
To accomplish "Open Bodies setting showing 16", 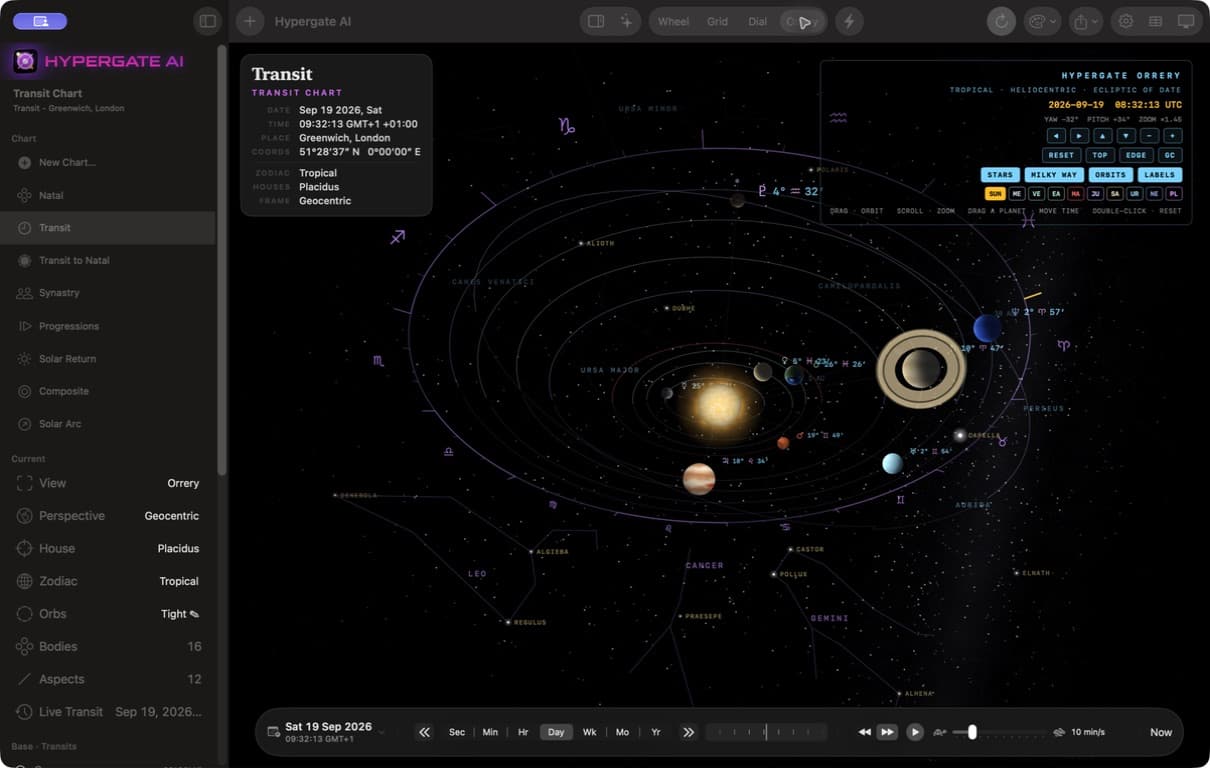I will (x=108, y=646).
